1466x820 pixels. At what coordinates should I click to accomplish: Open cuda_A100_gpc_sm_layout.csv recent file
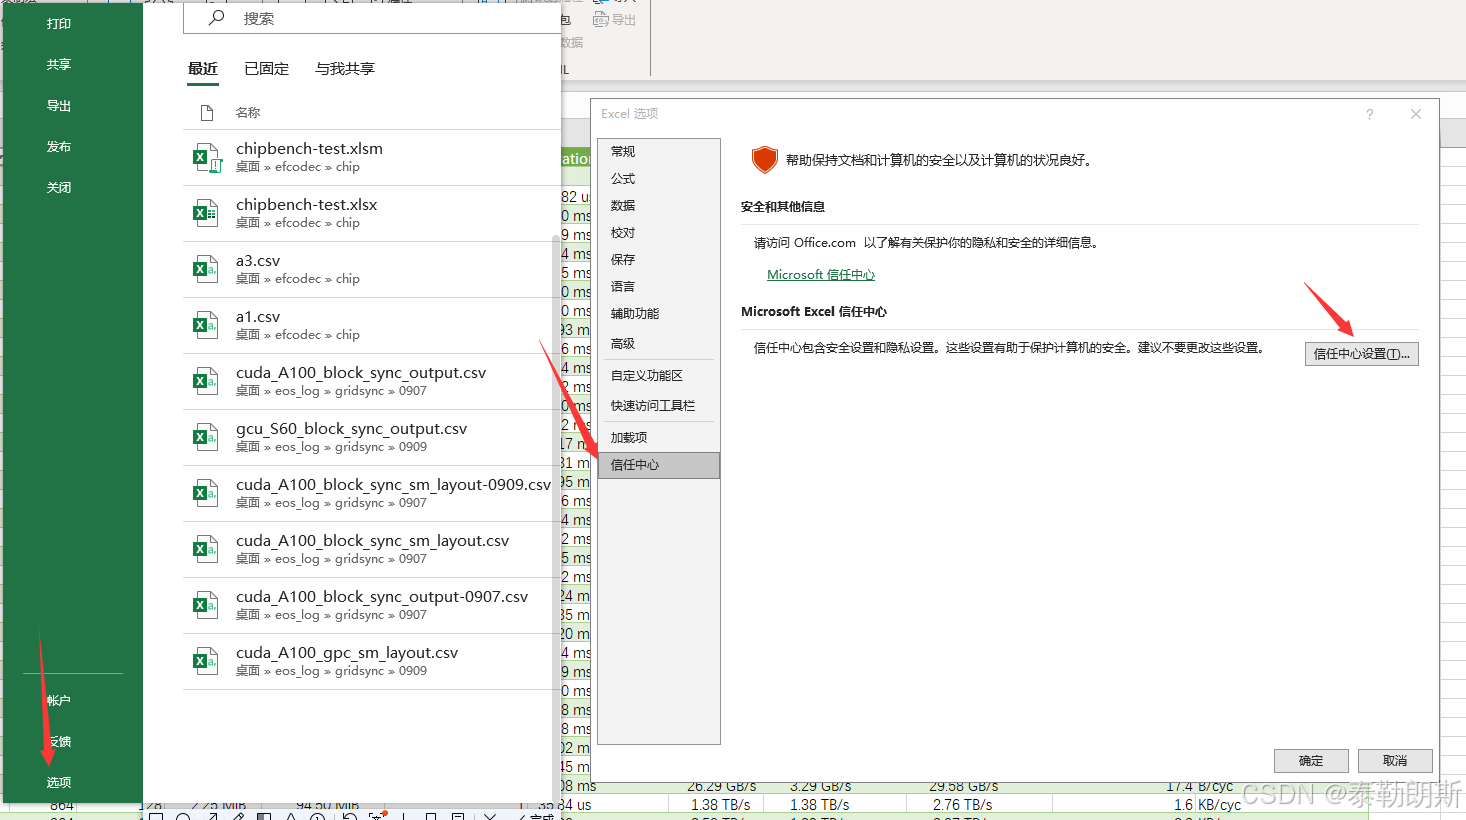click(x=372, y=661)
